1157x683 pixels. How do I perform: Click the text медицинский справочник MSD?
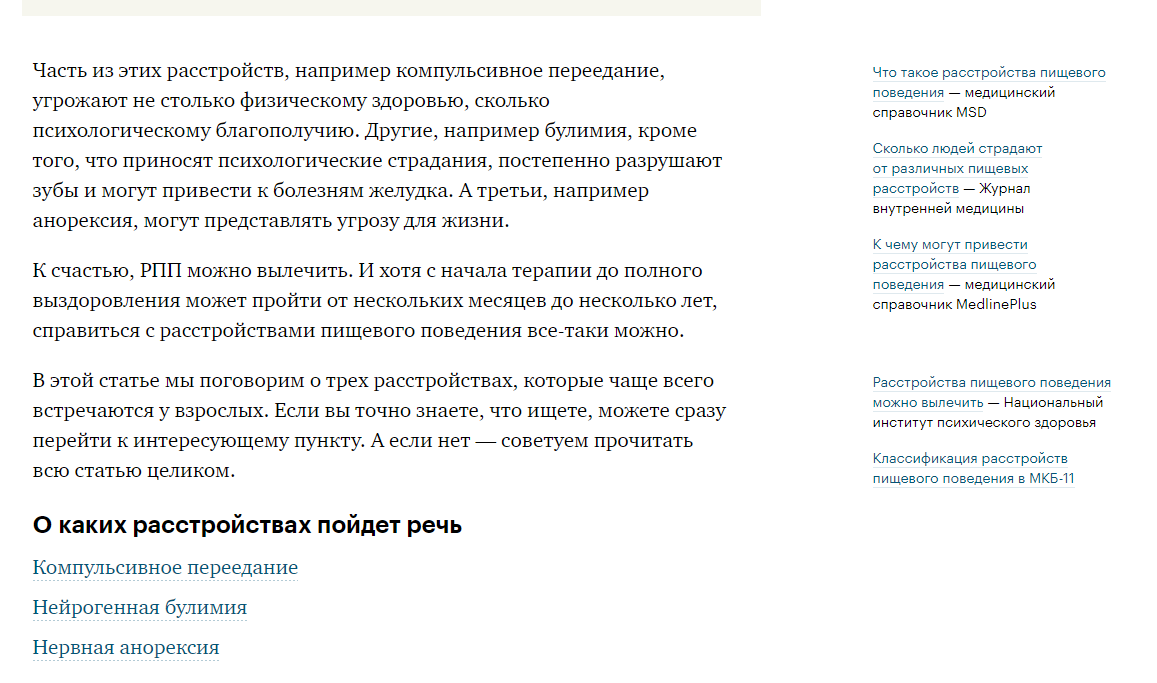click(x=964, y=103)
